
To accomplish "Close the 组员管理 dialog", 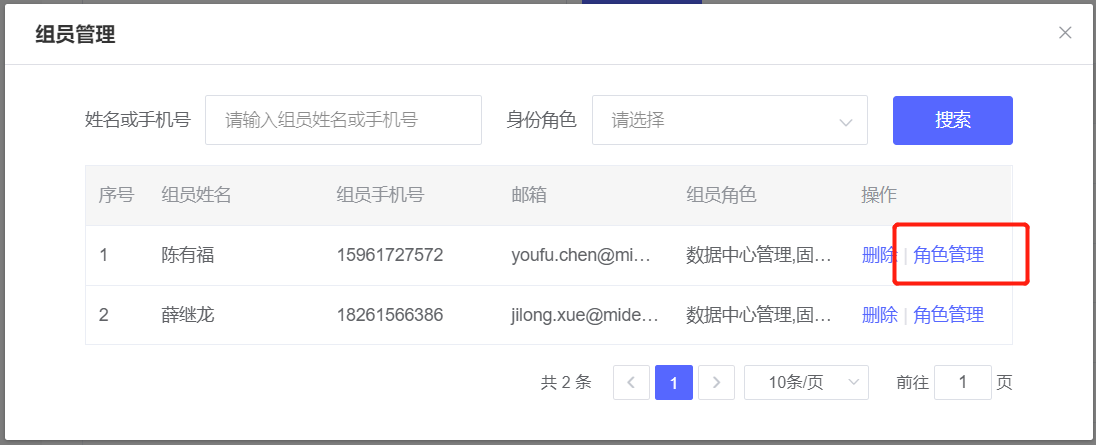I will (1065, 33).
